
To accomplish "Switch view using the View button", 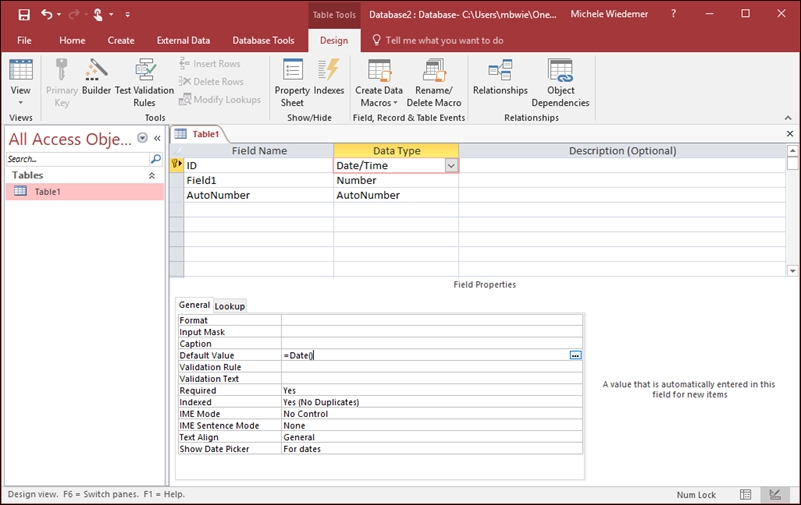I will (20, 75).
